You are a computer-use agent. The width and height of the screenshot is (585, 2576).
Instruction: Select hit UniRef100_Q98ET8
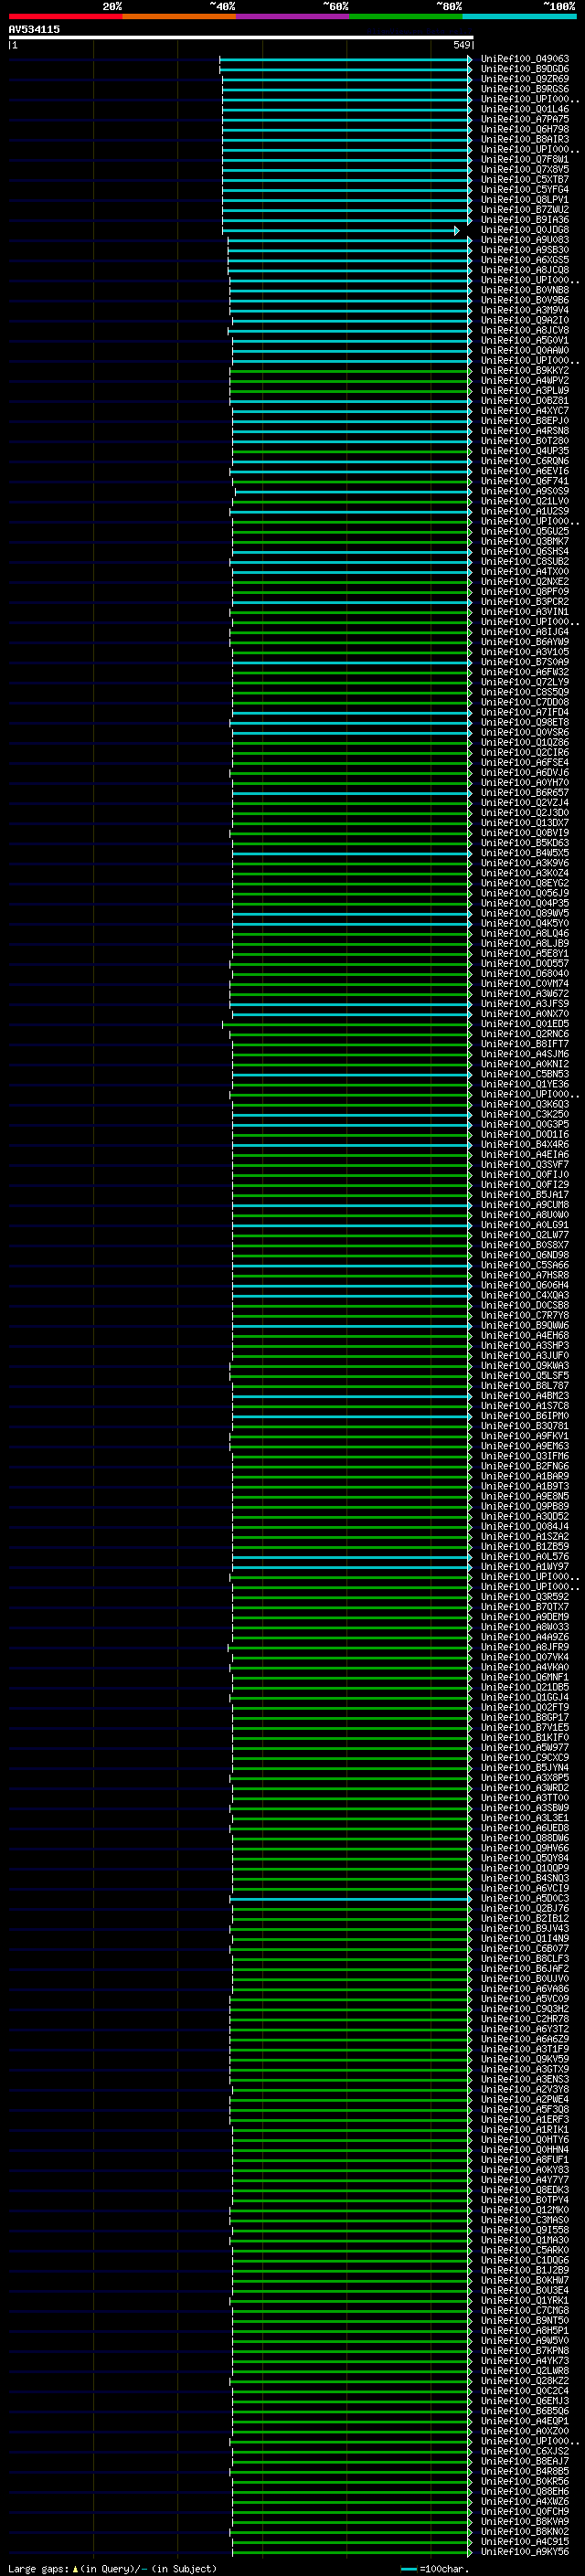(x=524, y=722)
